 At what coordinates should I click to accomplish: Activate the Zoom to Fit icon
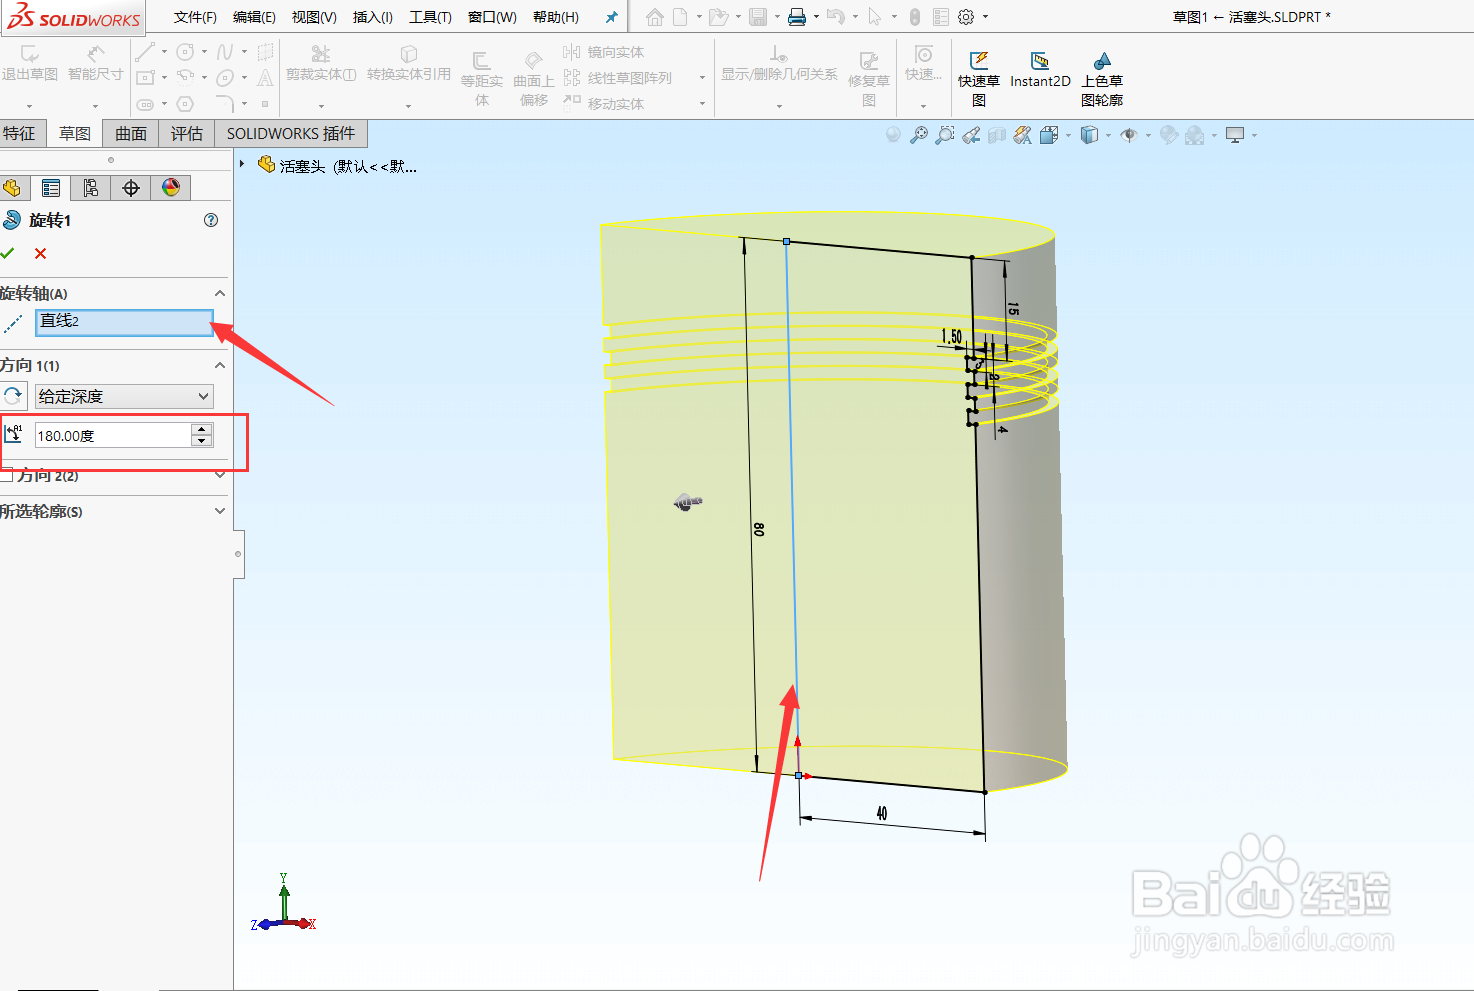[x=919, y=134]
